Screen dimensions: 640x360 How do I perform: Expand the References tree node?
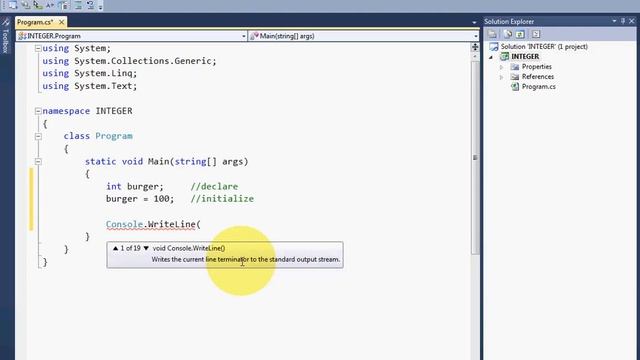click(x=502, y=77)
